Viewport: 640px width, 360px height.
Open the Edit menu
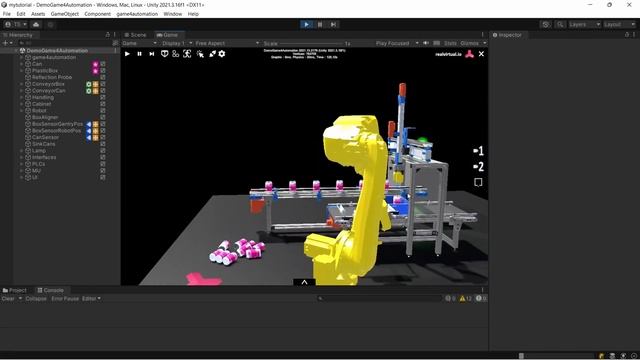(x=21, y=14)
